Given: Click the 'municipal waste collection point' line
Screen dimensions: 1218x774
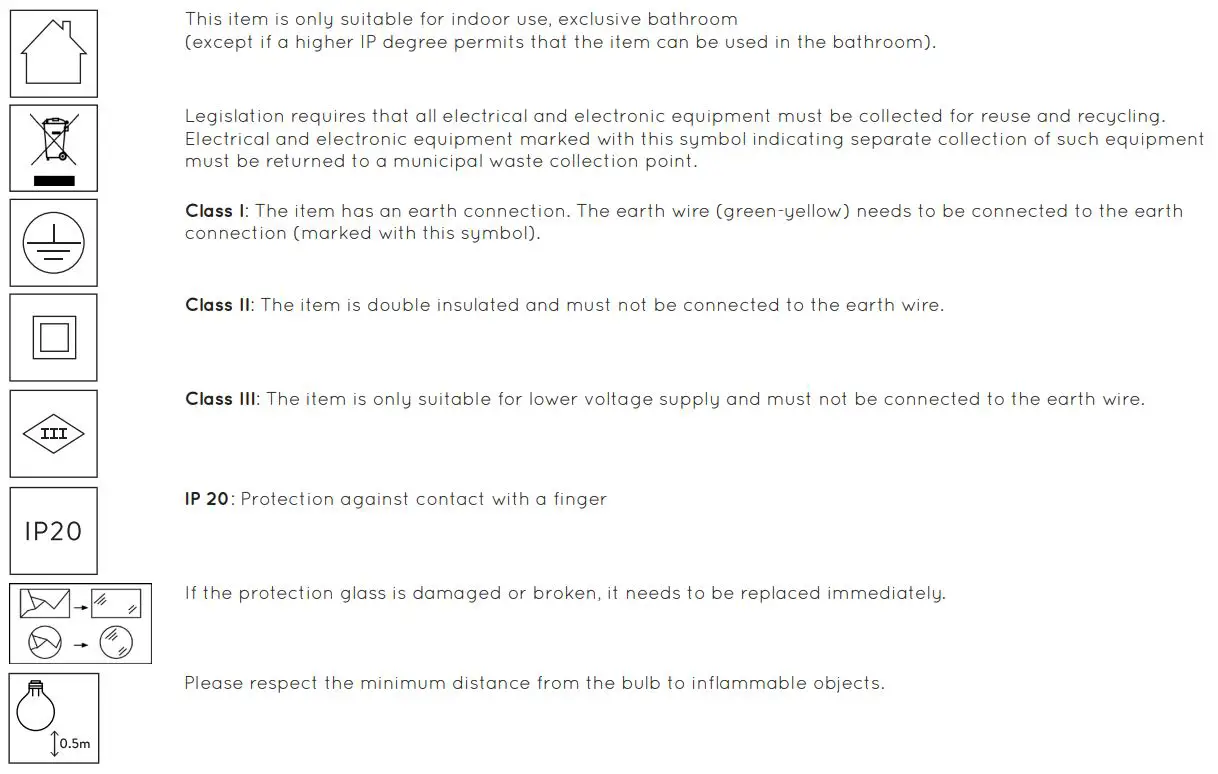Looking at the screenshot, I should pyautogui.click(x=440, y=161).
